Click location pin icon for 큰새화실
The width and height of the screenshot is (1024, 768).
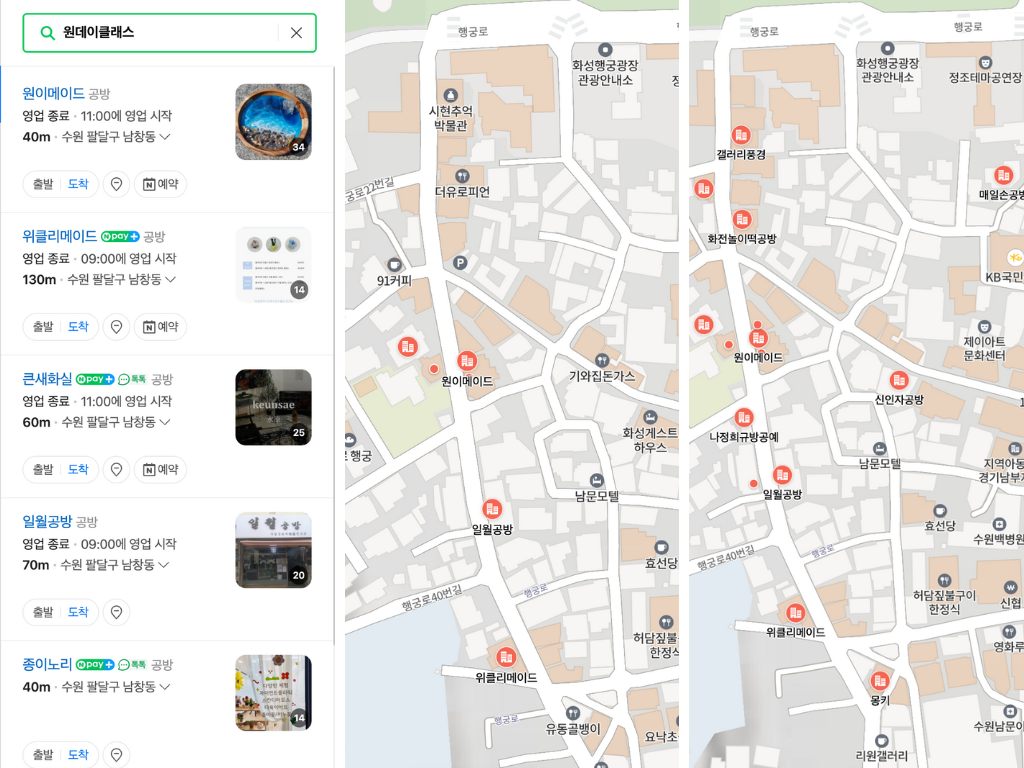tap(116, 470)
